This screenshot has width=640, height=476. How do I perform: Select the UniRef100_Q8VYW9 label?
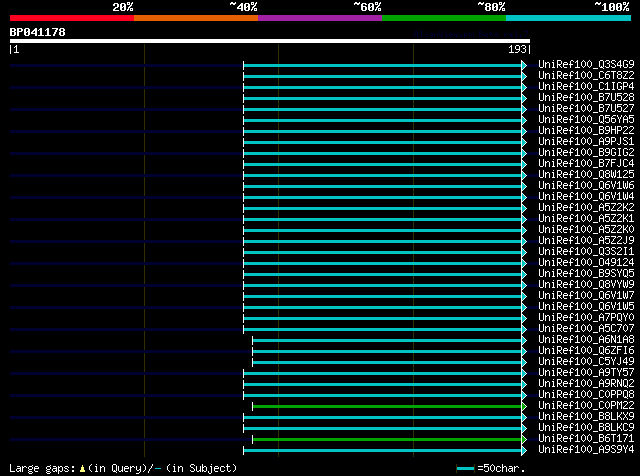click(x=586, y=285)
